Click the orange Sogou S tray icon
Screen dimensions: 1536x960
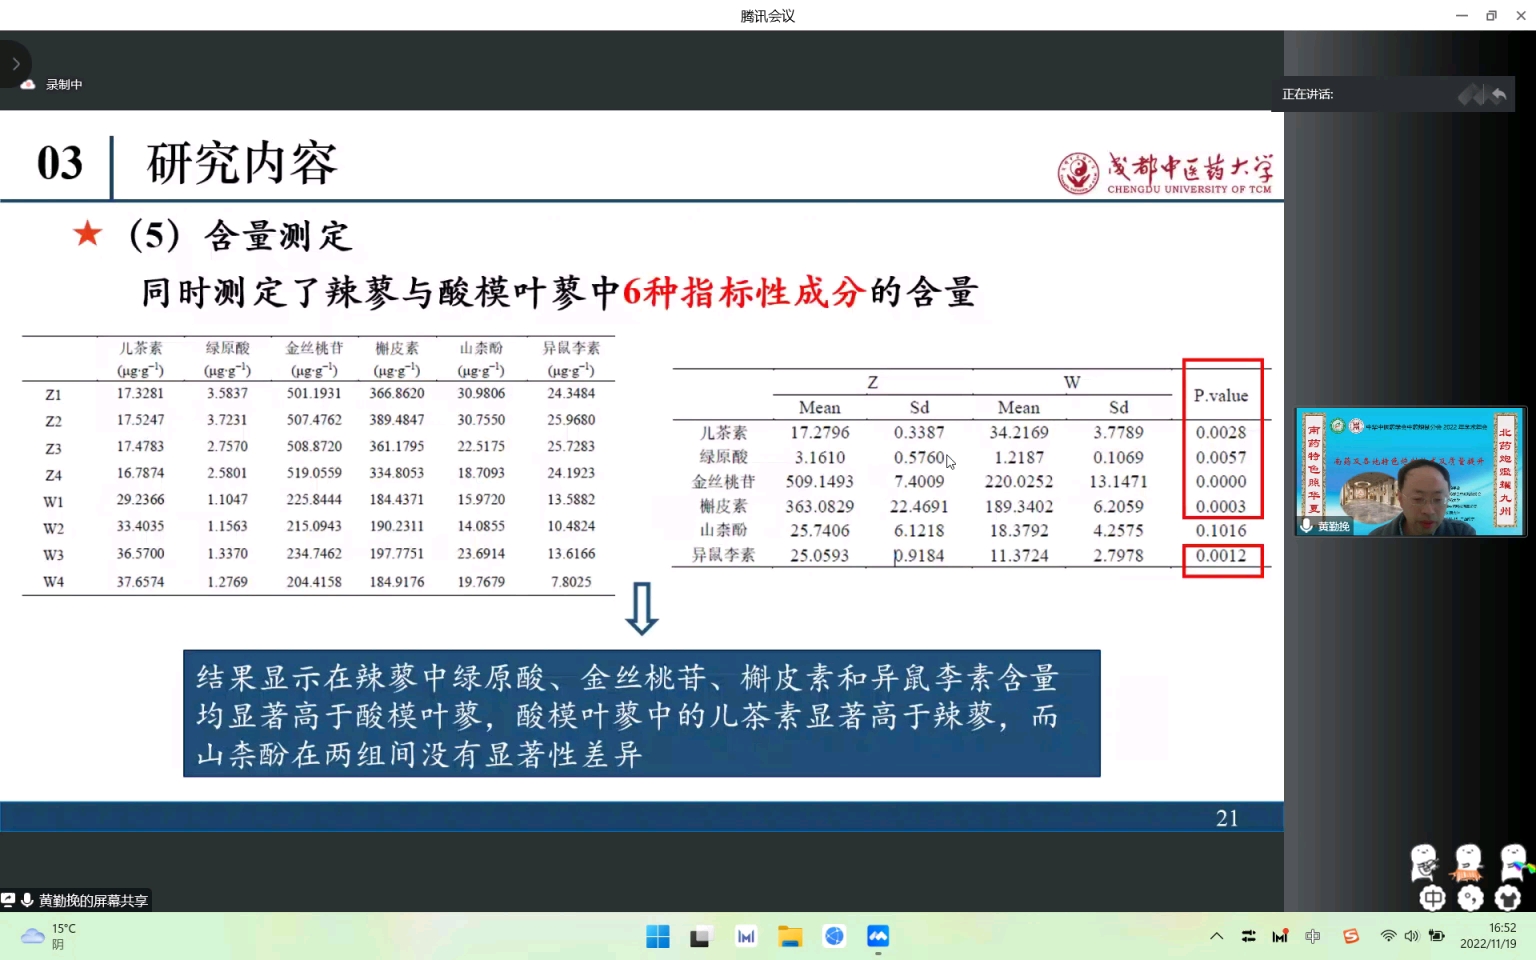click(x=1351, y=936)
